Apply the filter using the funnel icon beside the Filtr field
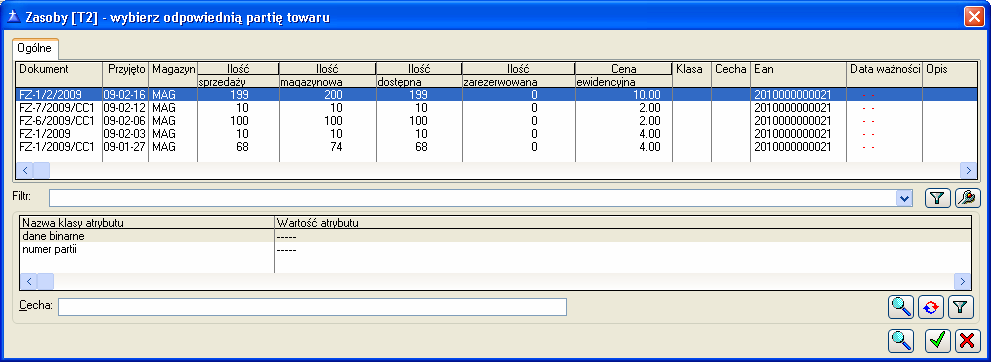 pos(937,198)
